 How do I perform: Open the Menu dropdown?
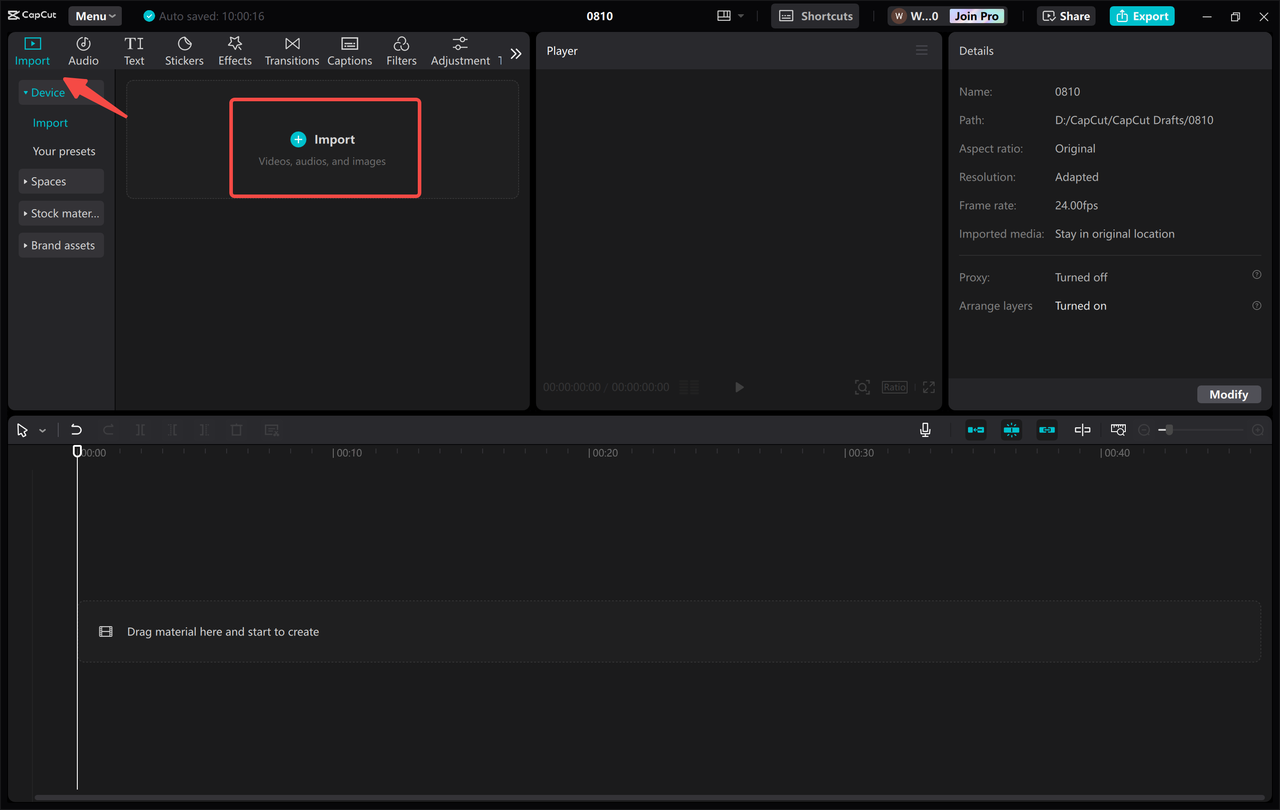[x=95, y=16]
